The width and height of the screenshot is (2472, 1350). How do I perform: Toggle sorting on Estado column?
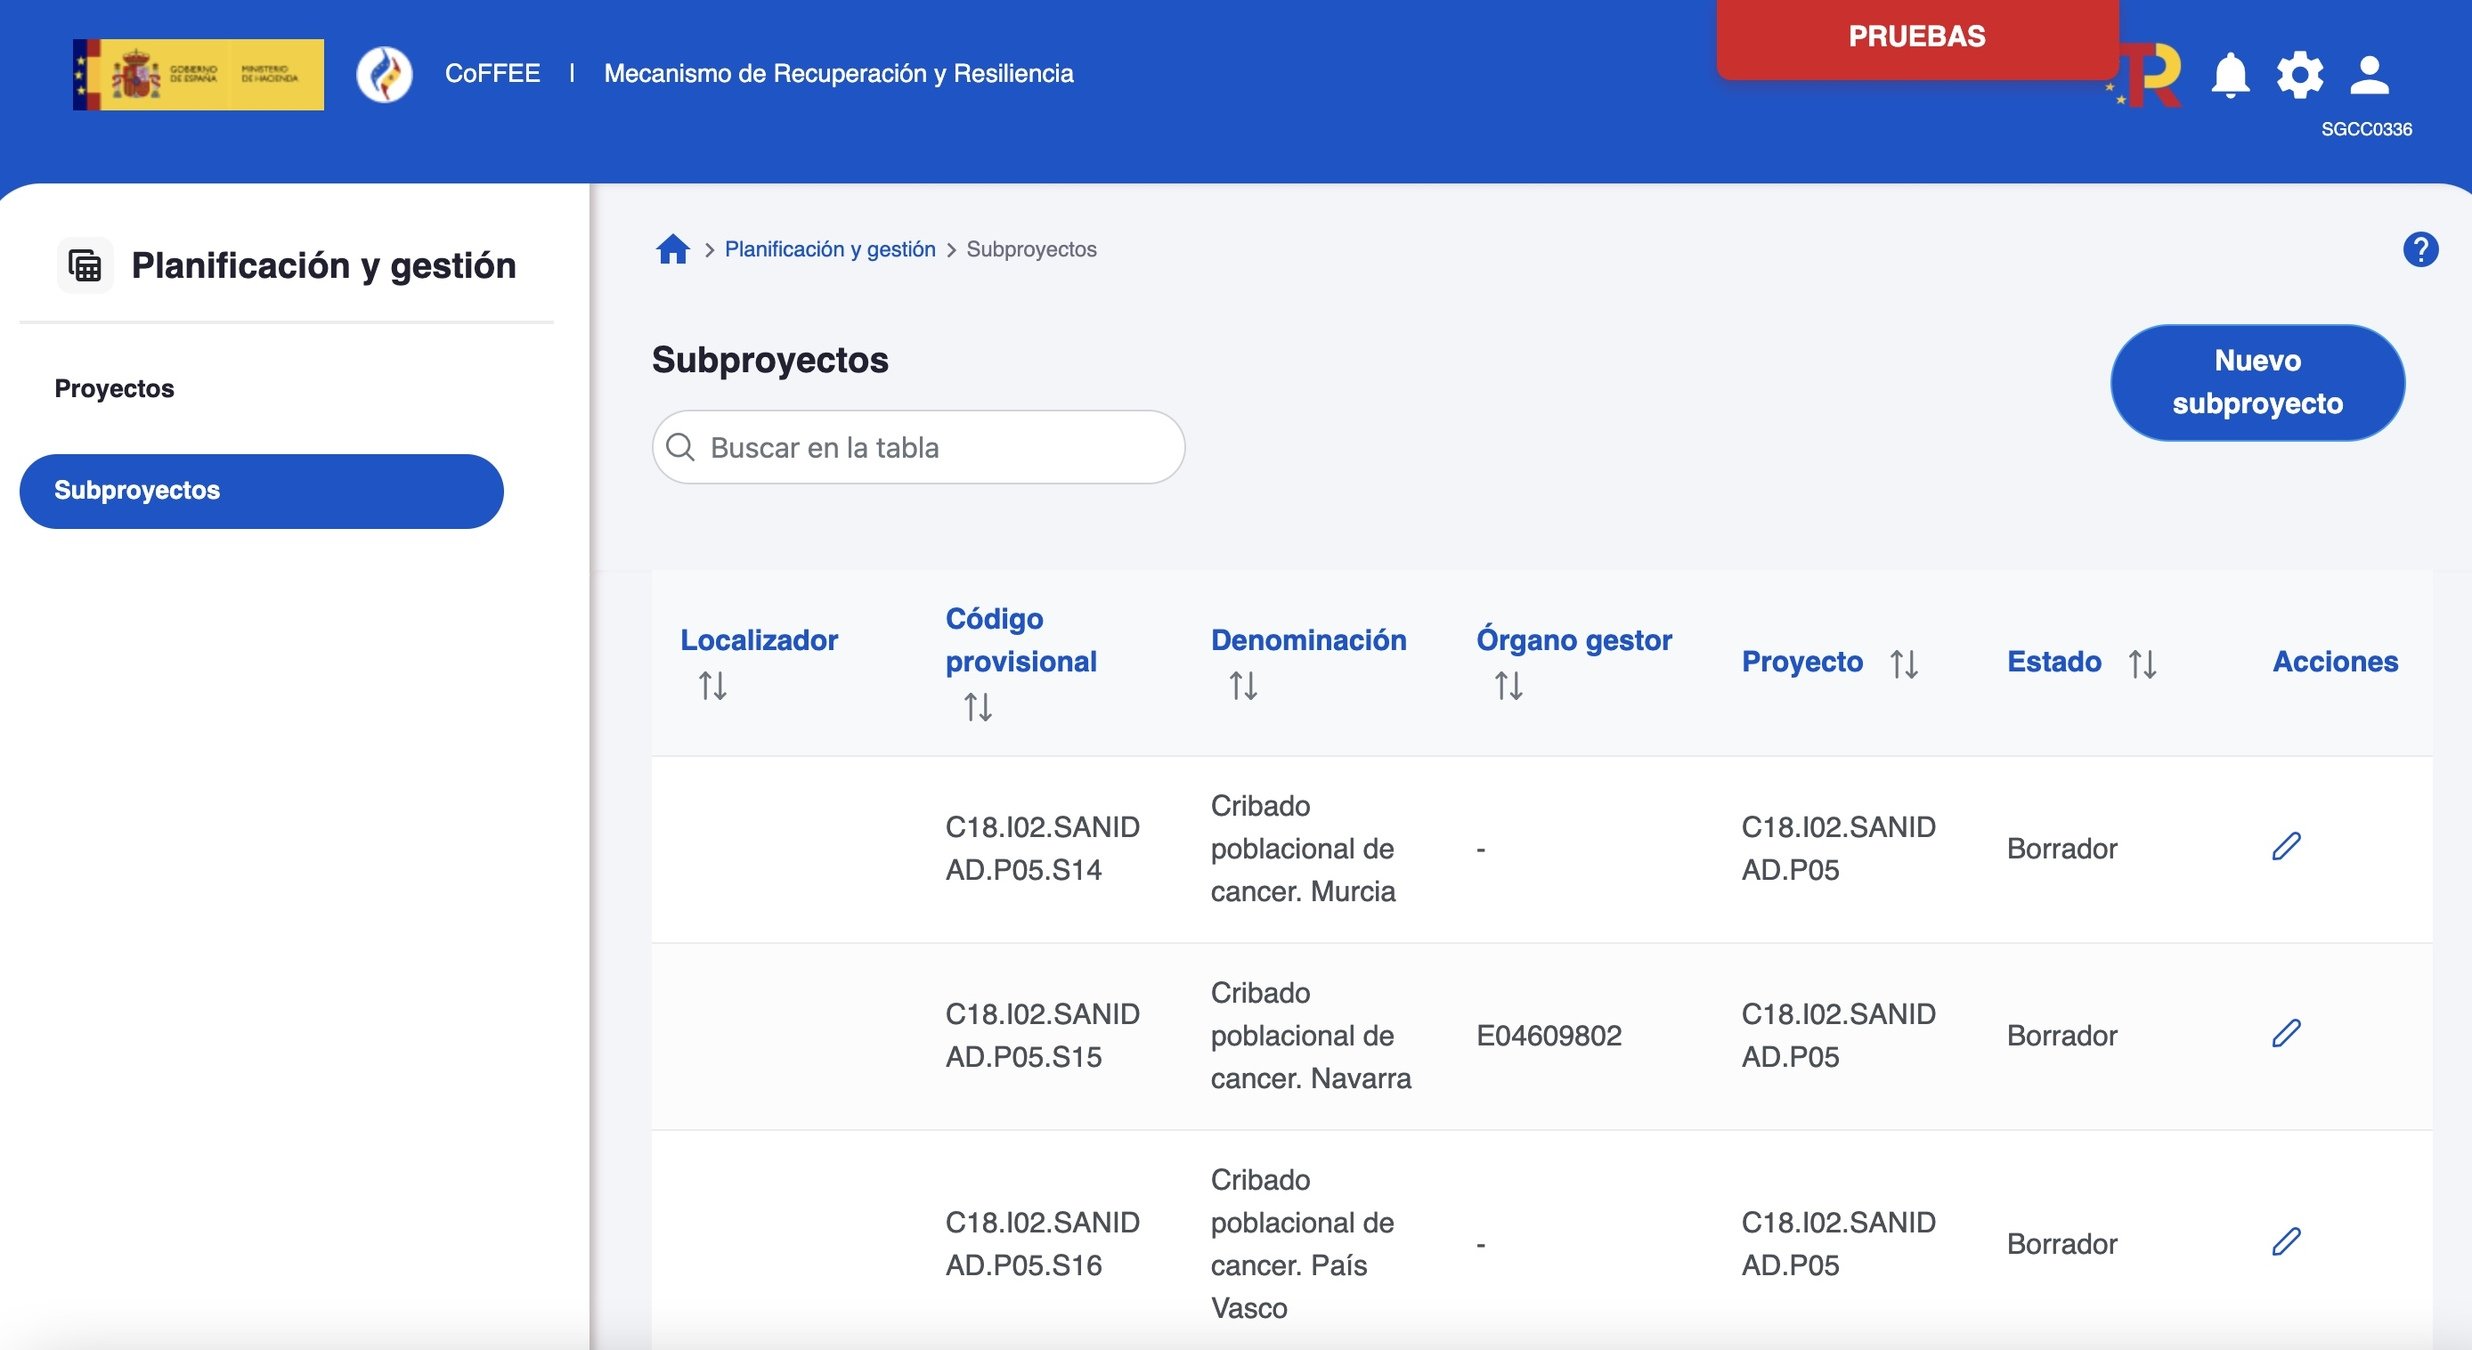(2142, 664)
